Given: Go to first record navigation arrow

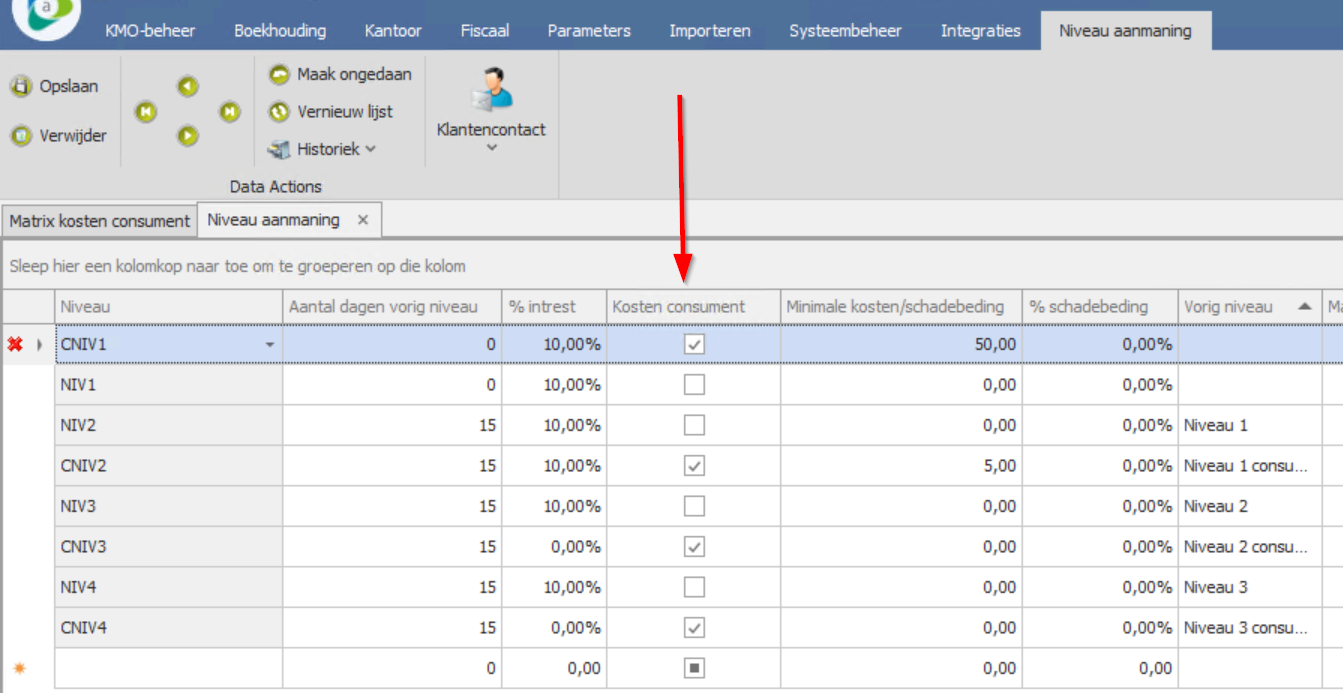Looking at the screenshot, I should [x=146, y=112].
